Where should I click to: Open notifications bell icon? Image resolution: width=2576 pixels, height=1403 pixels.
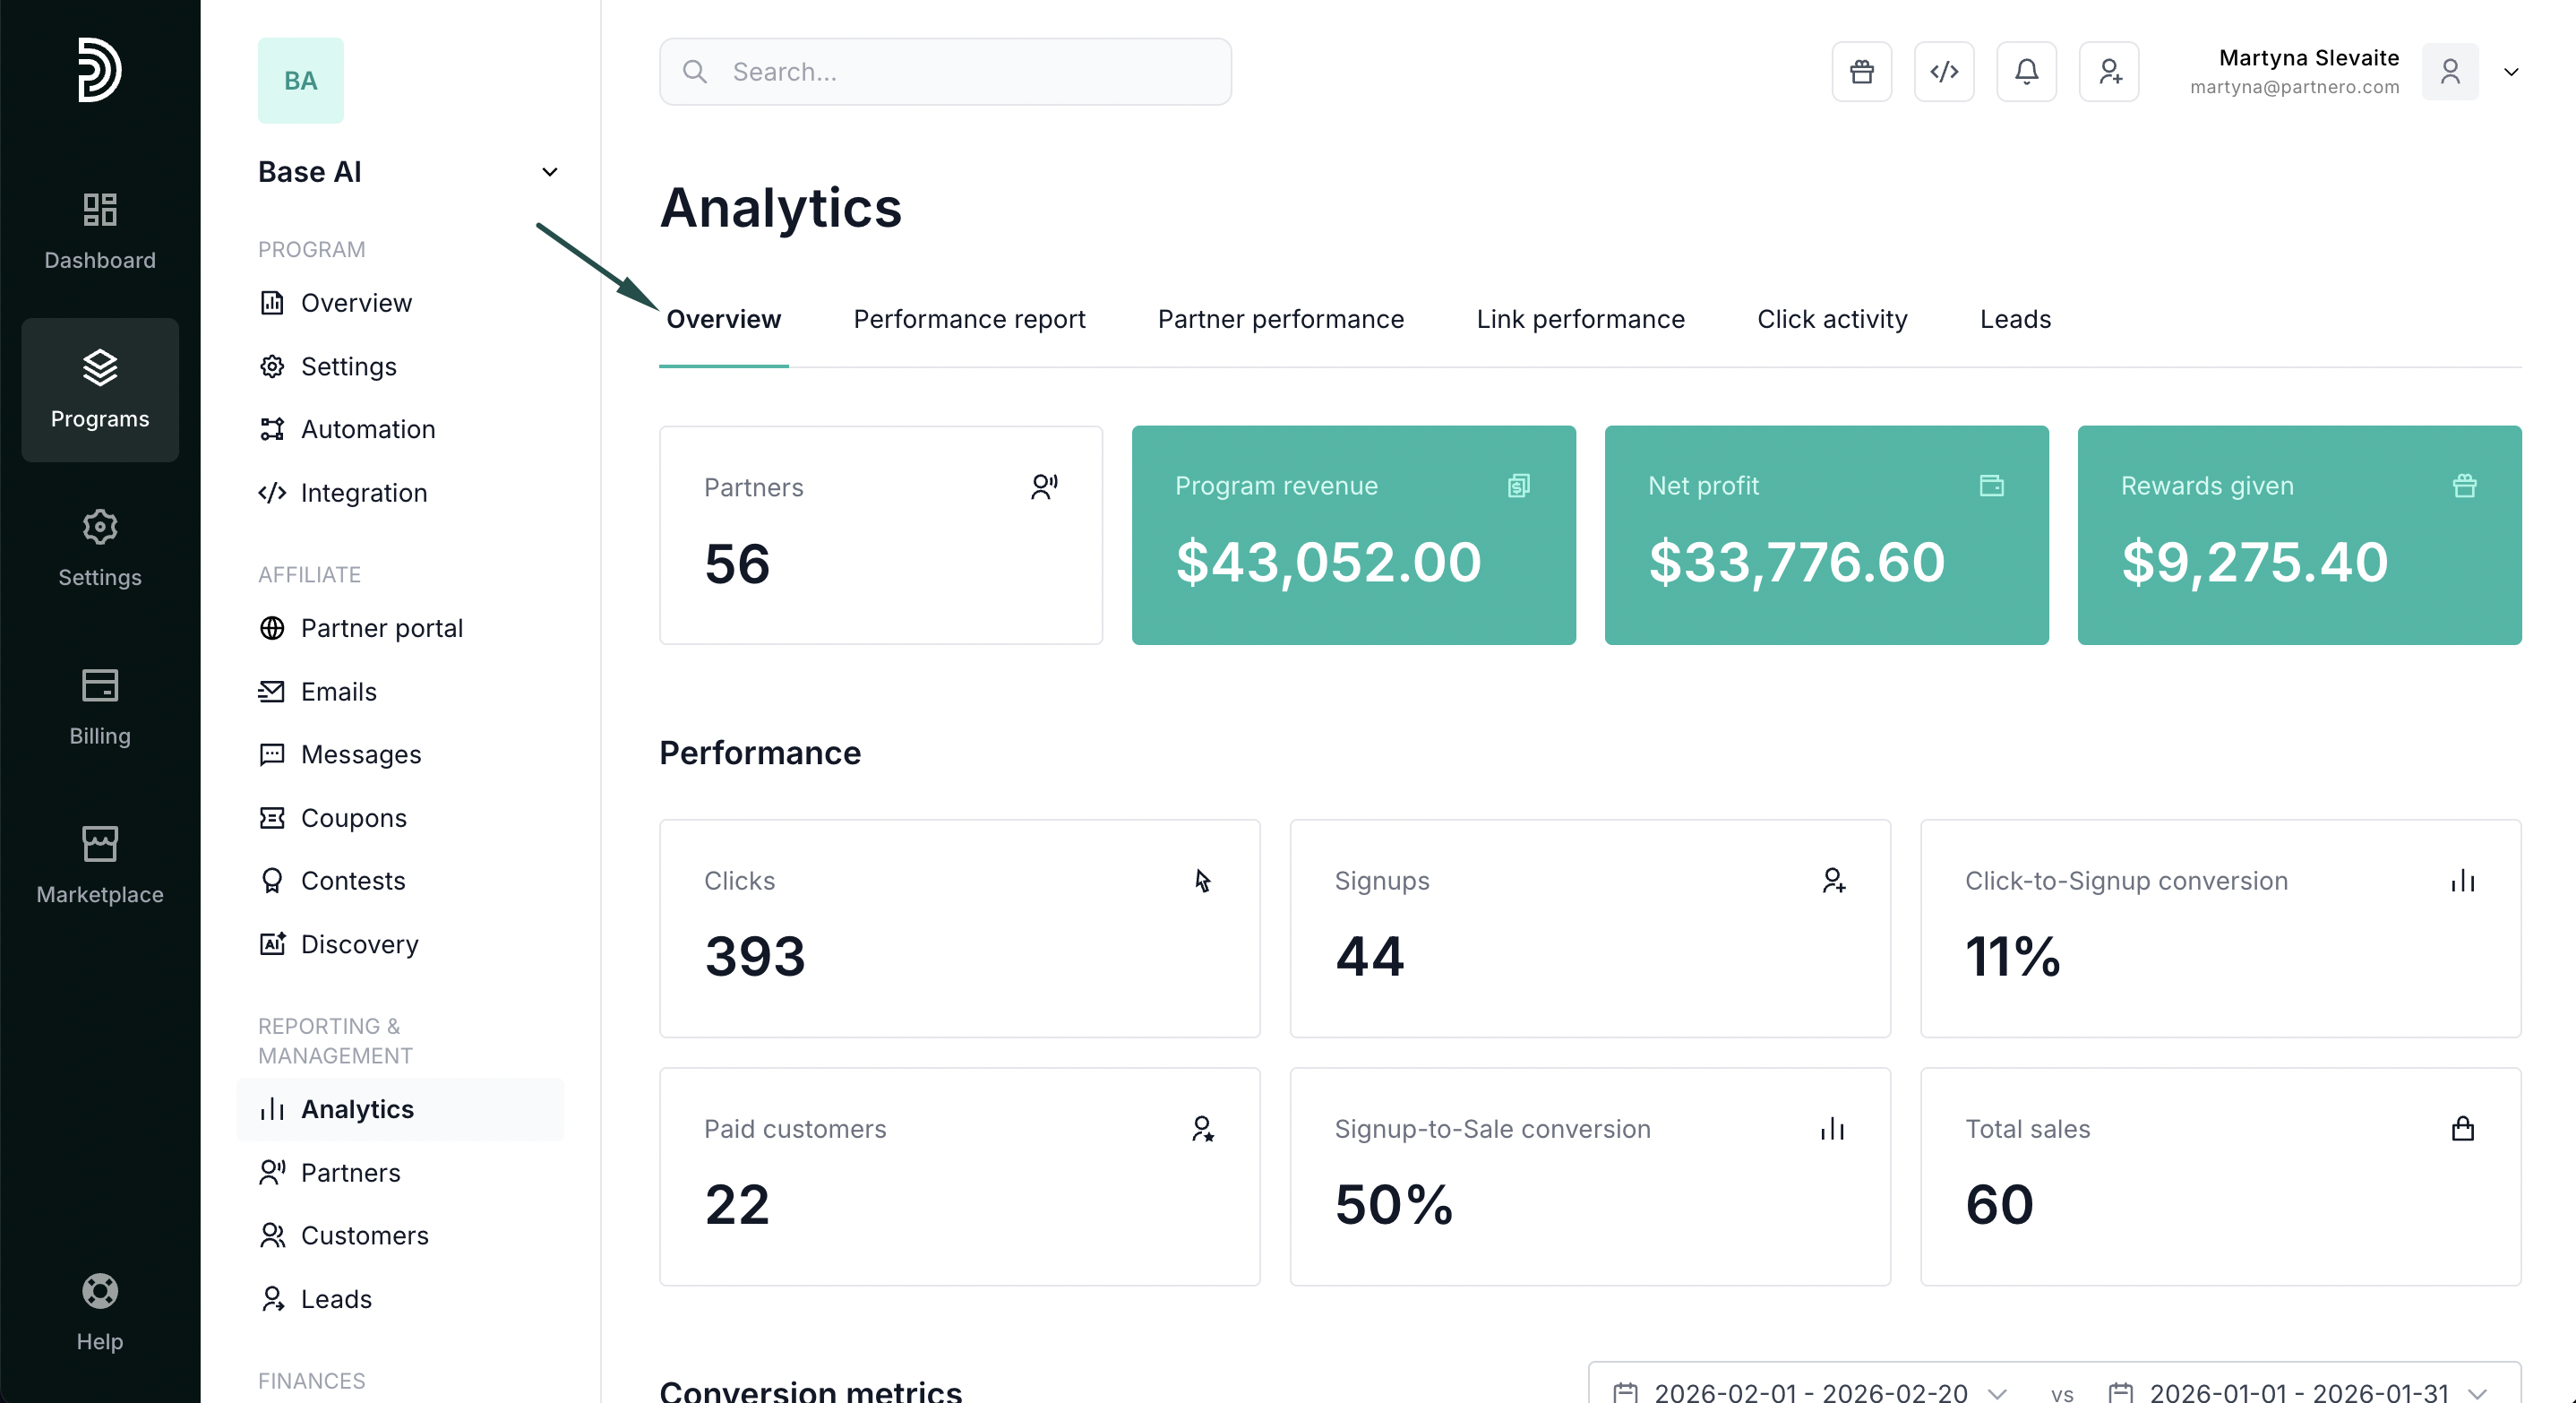click(2026, 71)
